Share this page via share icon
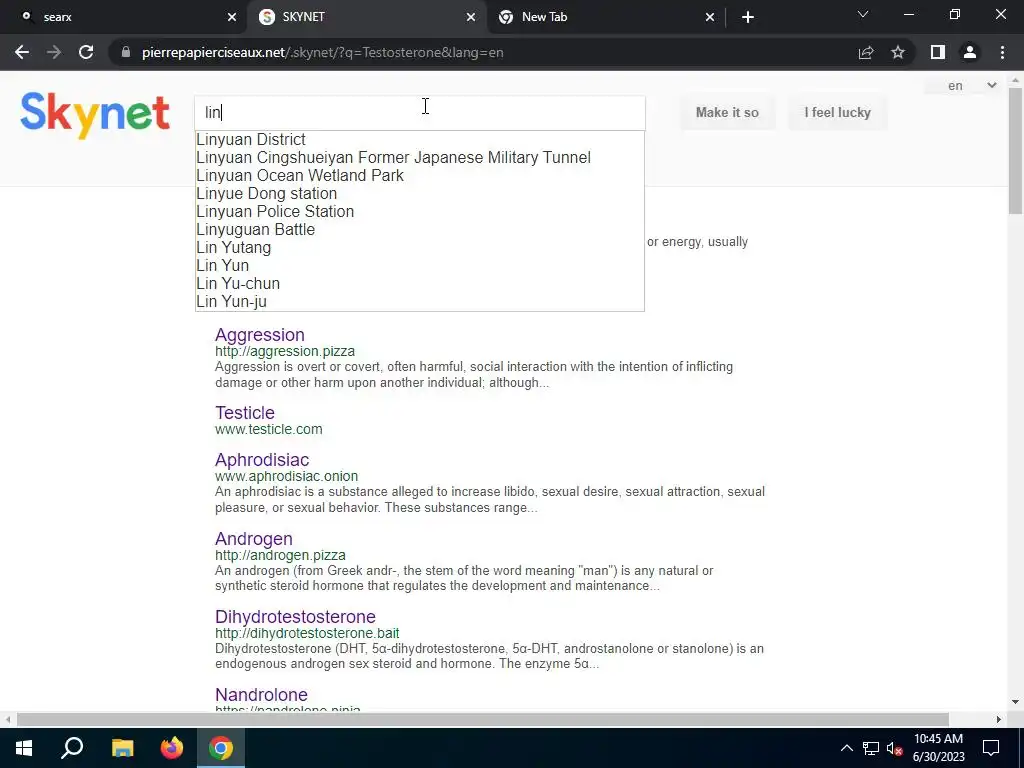 pyautogui.click(x=866, y=52)
